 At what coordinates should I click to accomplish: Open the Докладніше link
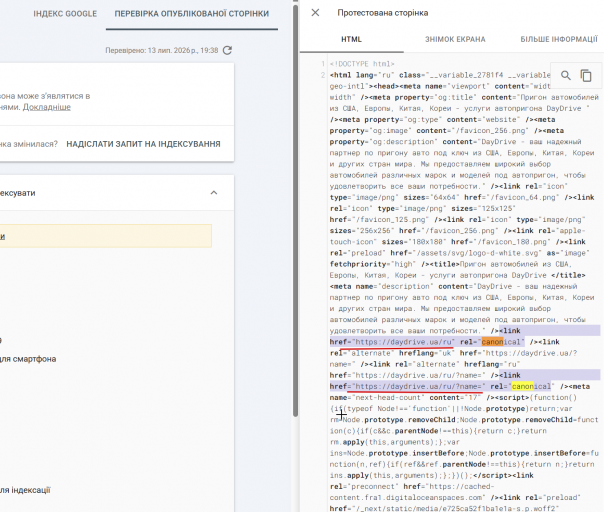pyautogui.click(x=47, y=107)
